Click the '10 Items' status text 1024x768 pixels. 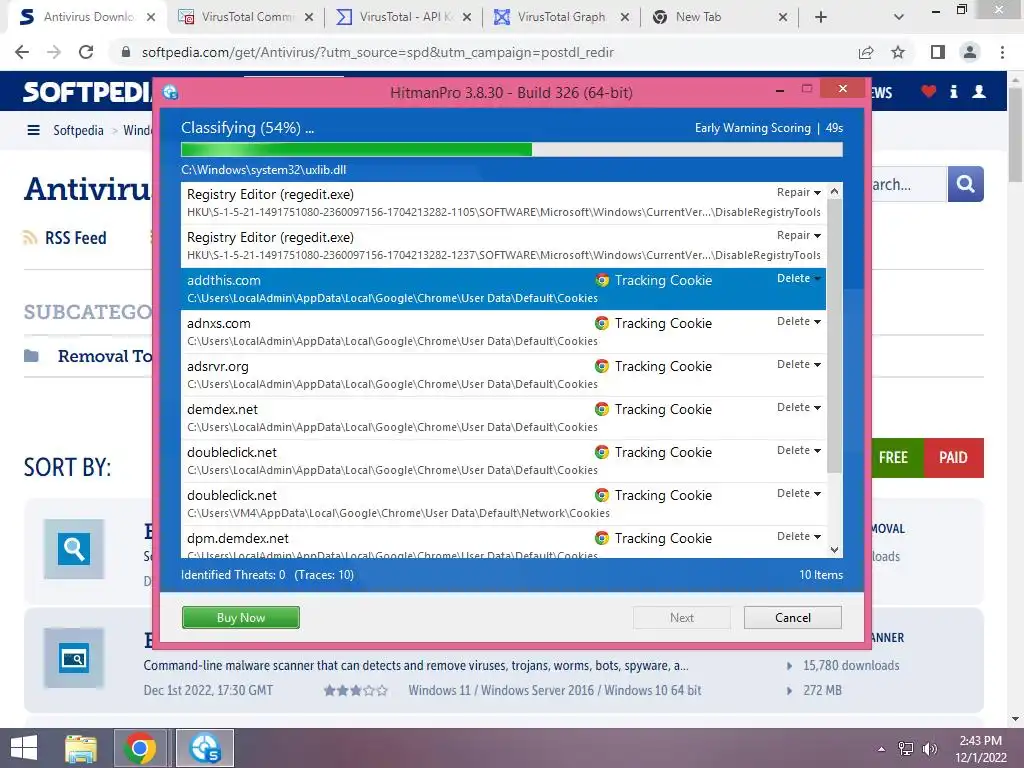(x=821, y=575)
